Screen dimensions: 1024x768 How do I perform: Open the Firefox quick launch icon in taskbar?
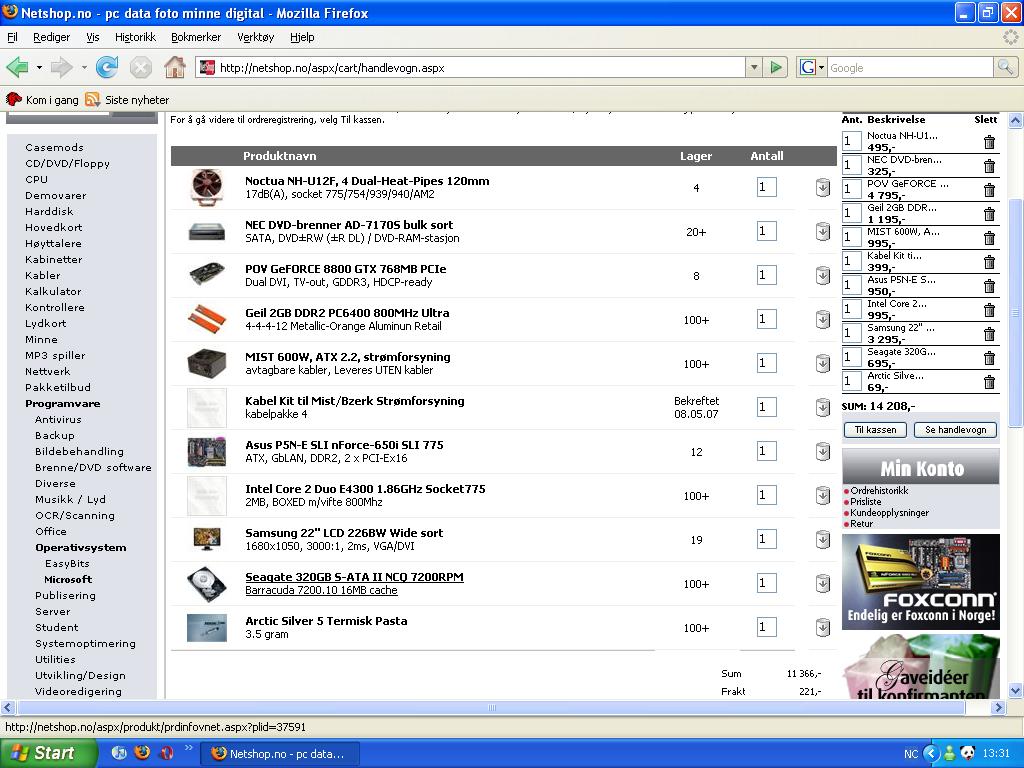tap(142, 753)
